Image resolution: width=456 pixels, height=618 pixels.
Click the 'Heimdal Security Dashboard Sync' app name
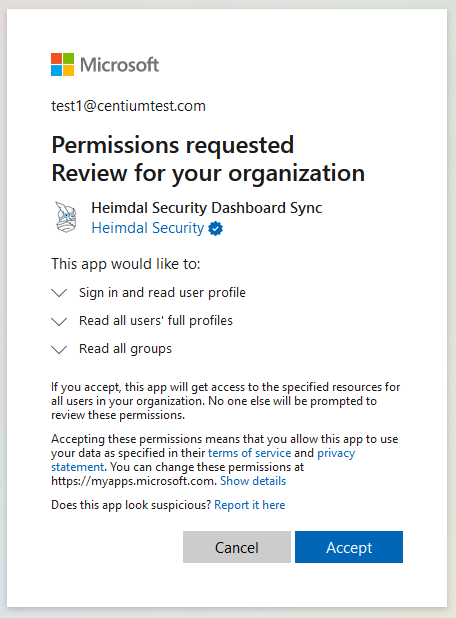[207, 208]
